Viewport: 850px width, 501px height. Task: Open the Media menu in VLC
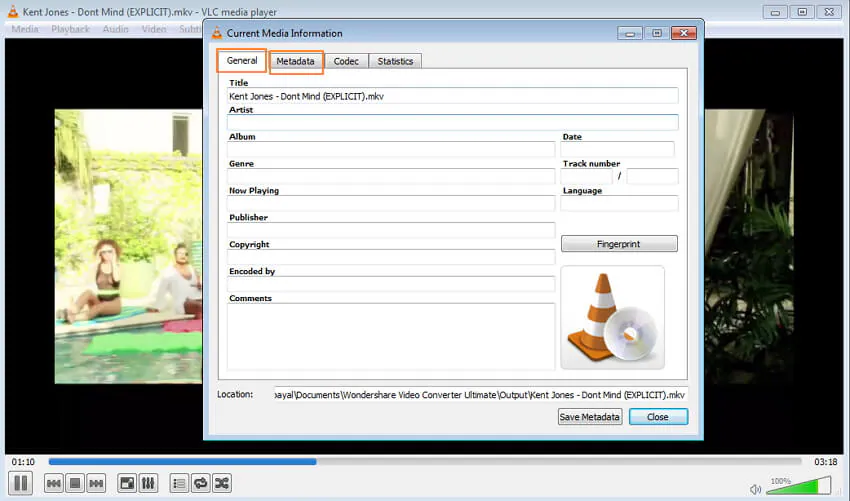tap(25, 29)
